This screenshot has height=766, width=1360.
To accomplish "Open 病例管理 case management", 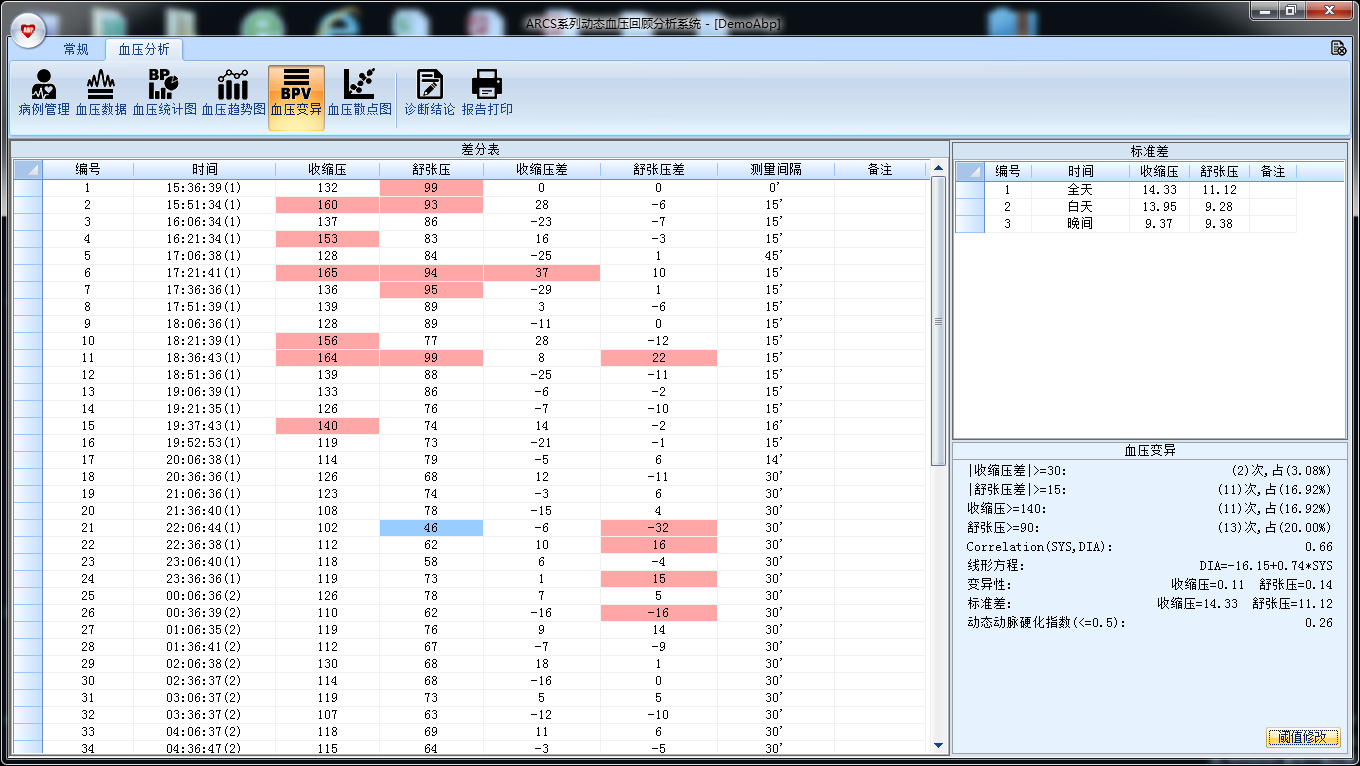I will pyautogui.click(x=44, y=95).
